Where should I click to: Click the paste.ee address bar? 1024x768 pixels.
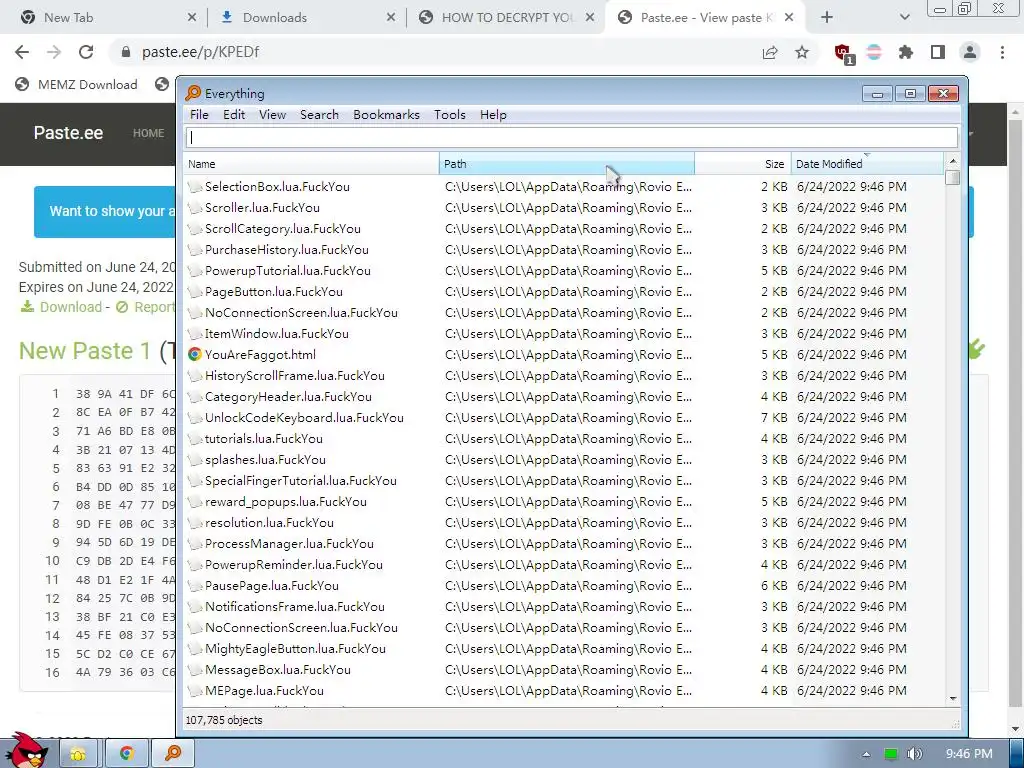point(431,52)
